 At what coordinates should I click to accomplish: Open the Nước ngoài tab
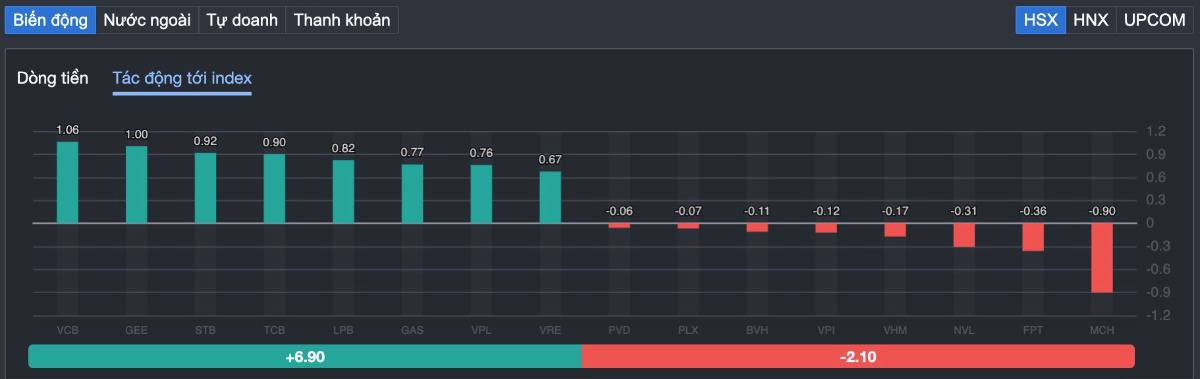click(x=147, y=20)
